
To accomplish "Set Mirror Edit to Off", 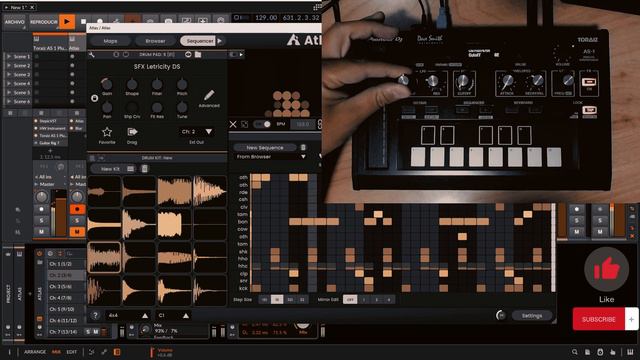I will tap(350, 300).
